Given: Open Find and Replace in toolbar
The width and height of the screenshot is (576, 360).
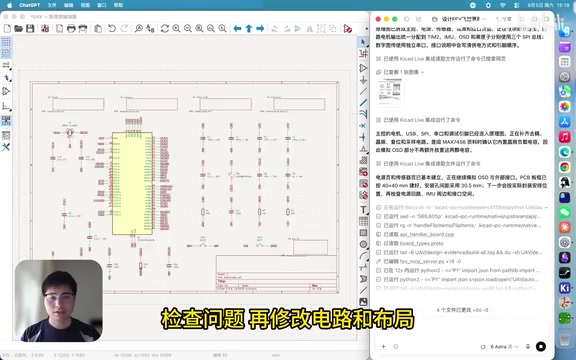Looking at the screenshot, I should [x=150, y=28].
